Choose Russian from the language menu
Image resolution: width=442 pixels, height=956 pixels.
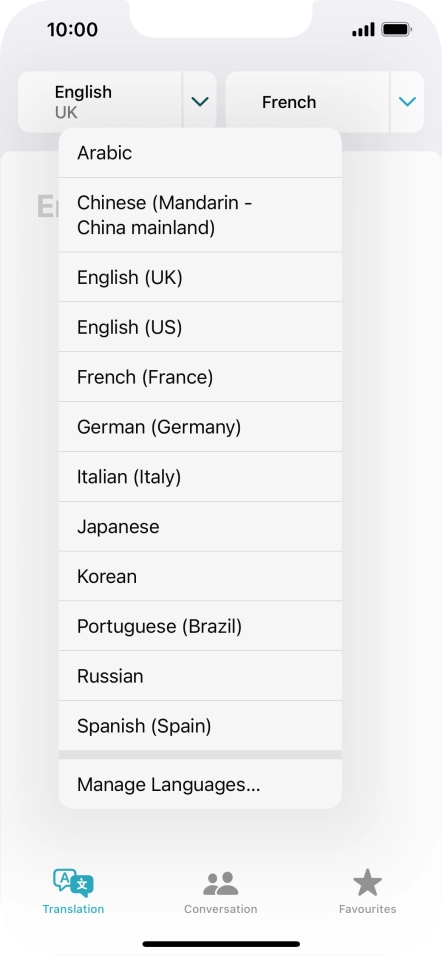pyautogui.click(x=200, y=676)
